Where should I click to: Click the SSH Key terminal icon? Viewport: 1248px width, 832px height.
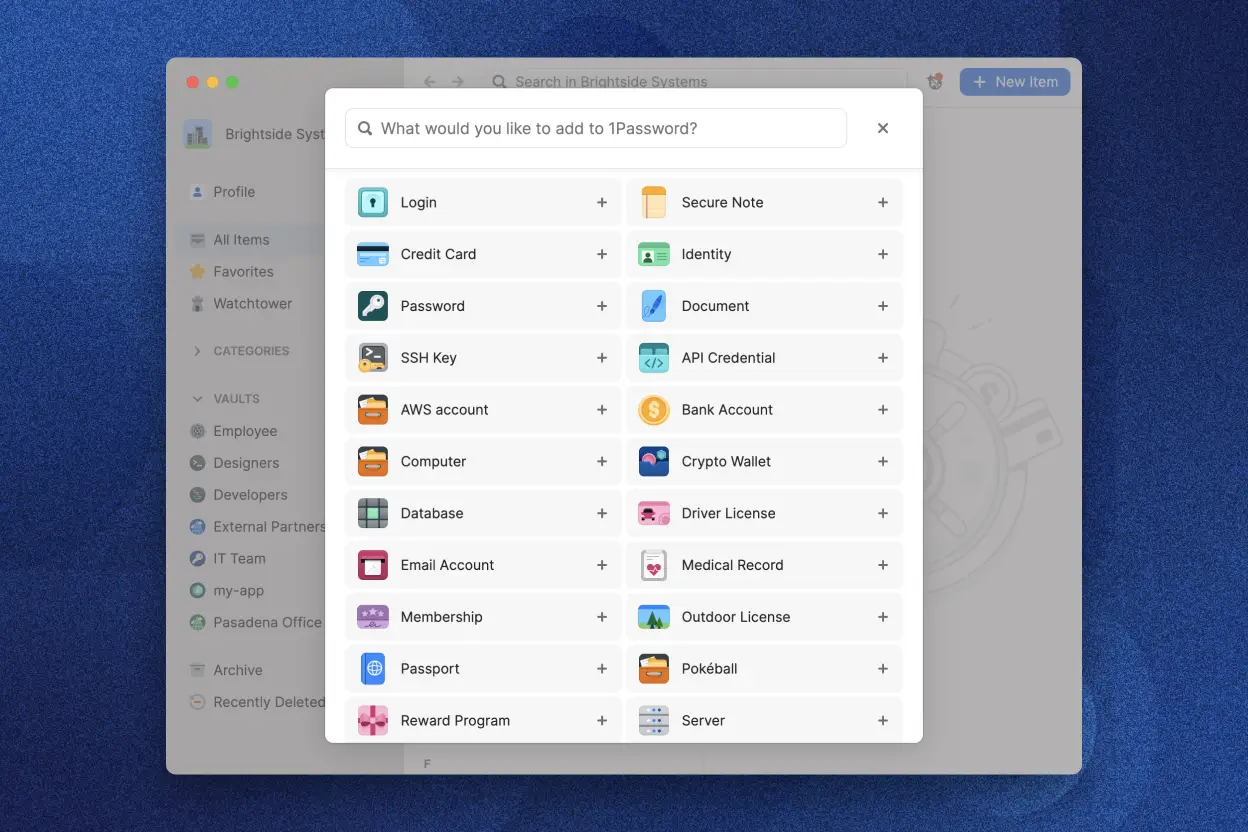pos(373,358)
